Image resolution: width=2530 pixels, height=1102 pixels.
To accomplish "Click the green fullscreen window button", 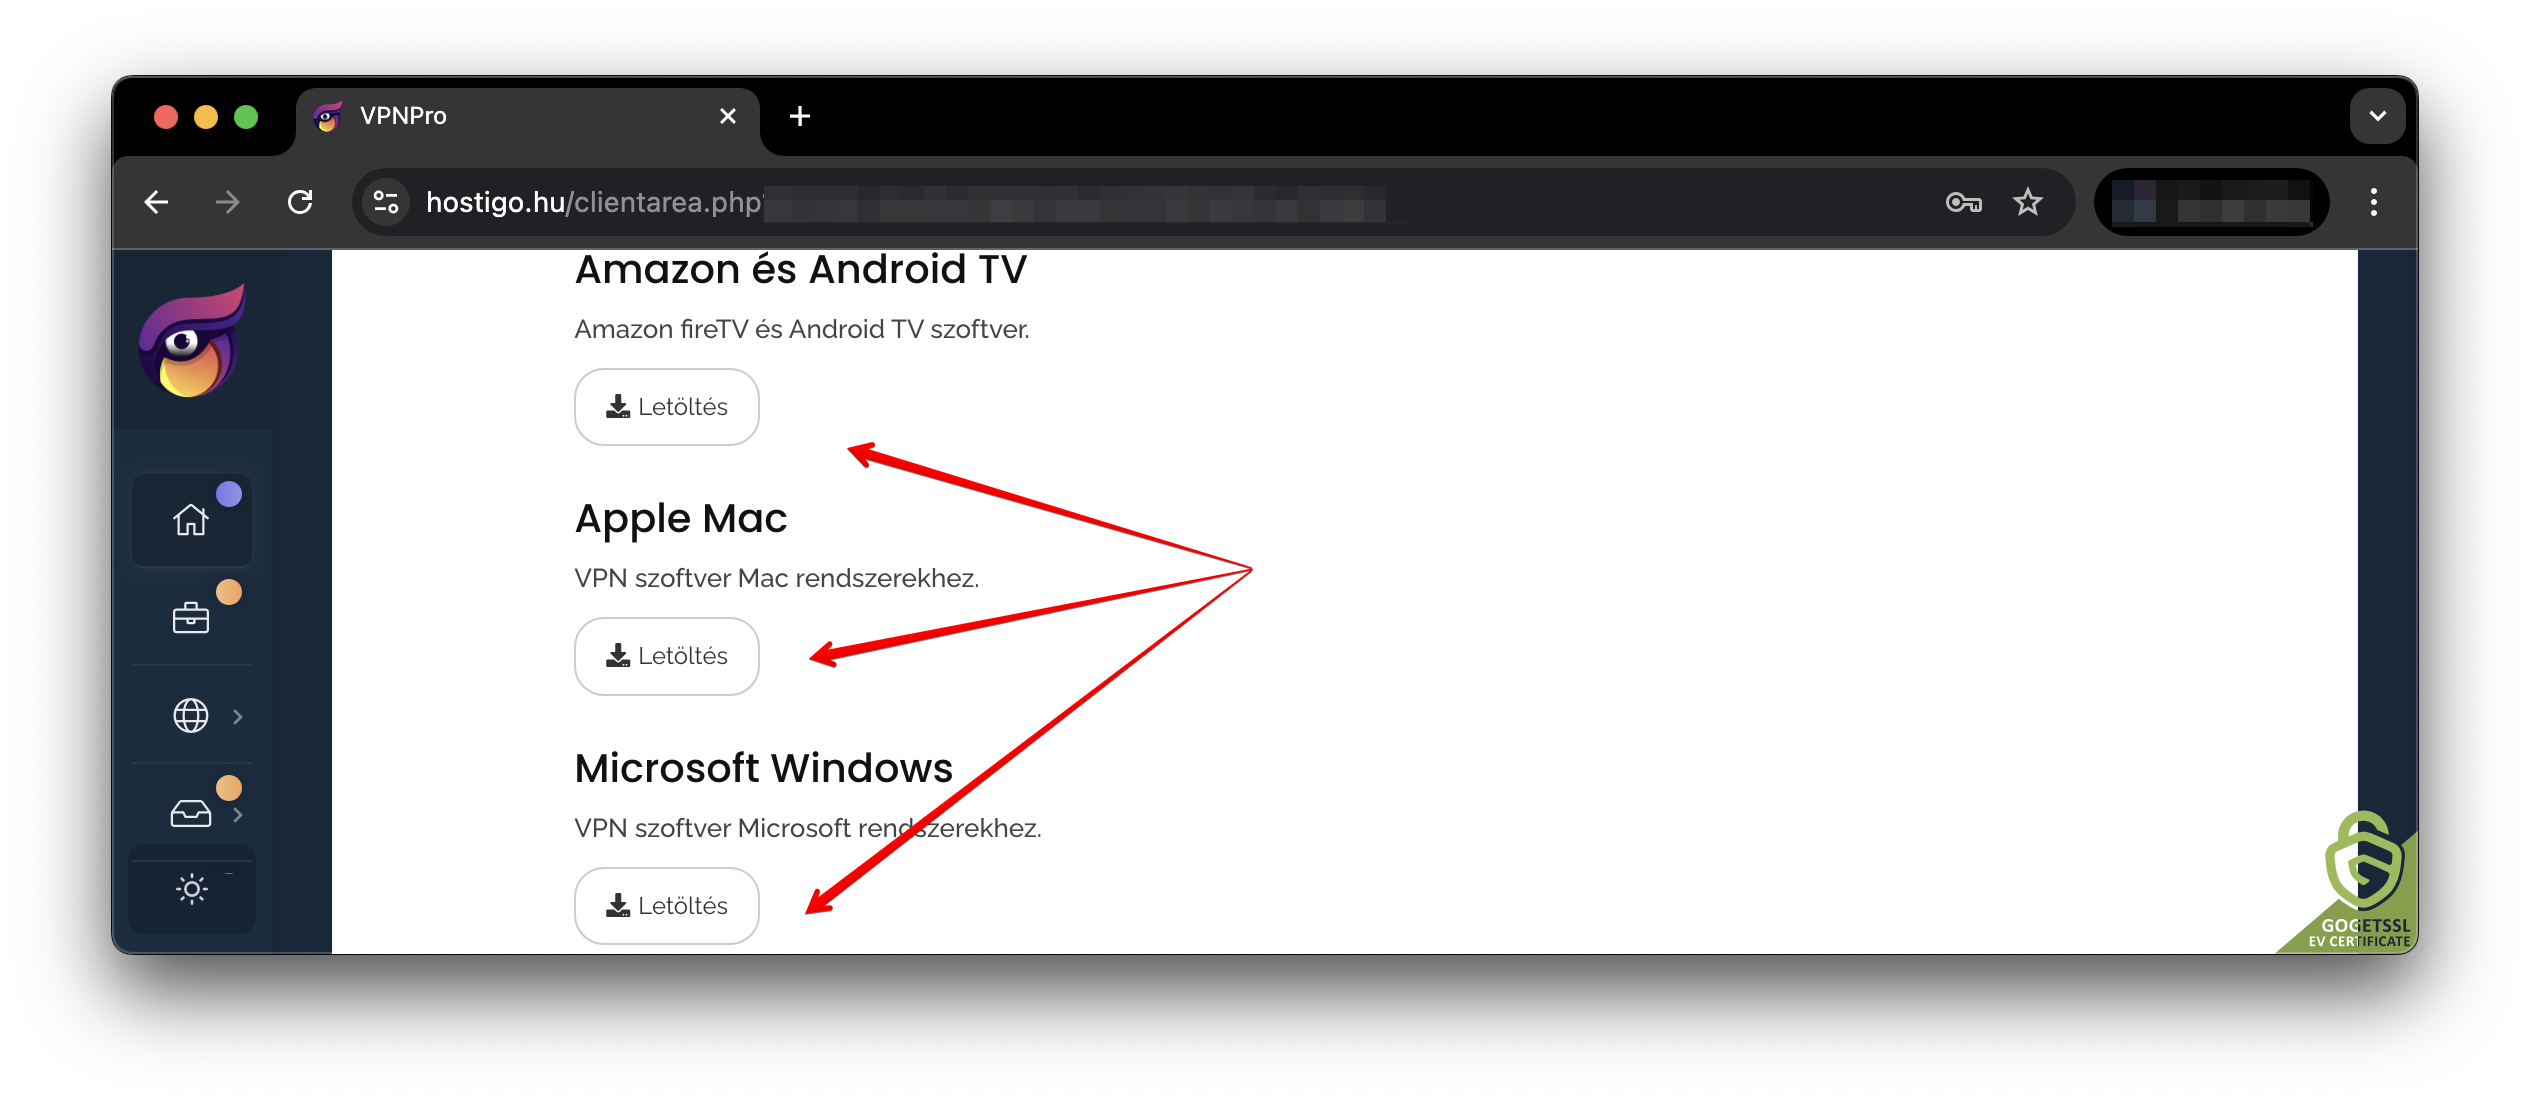I will 246,118.
